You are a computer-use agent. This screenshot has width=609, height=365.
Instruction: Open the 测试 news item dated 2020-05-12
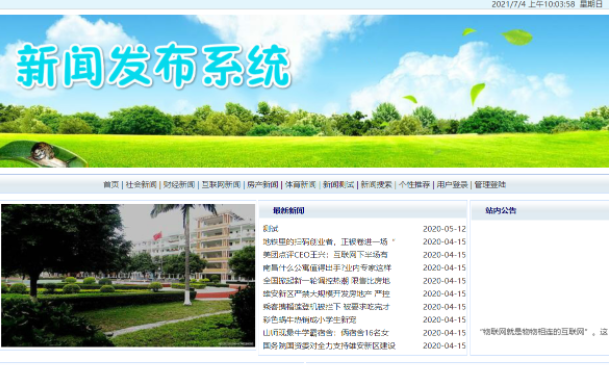(x=271, y=229)
